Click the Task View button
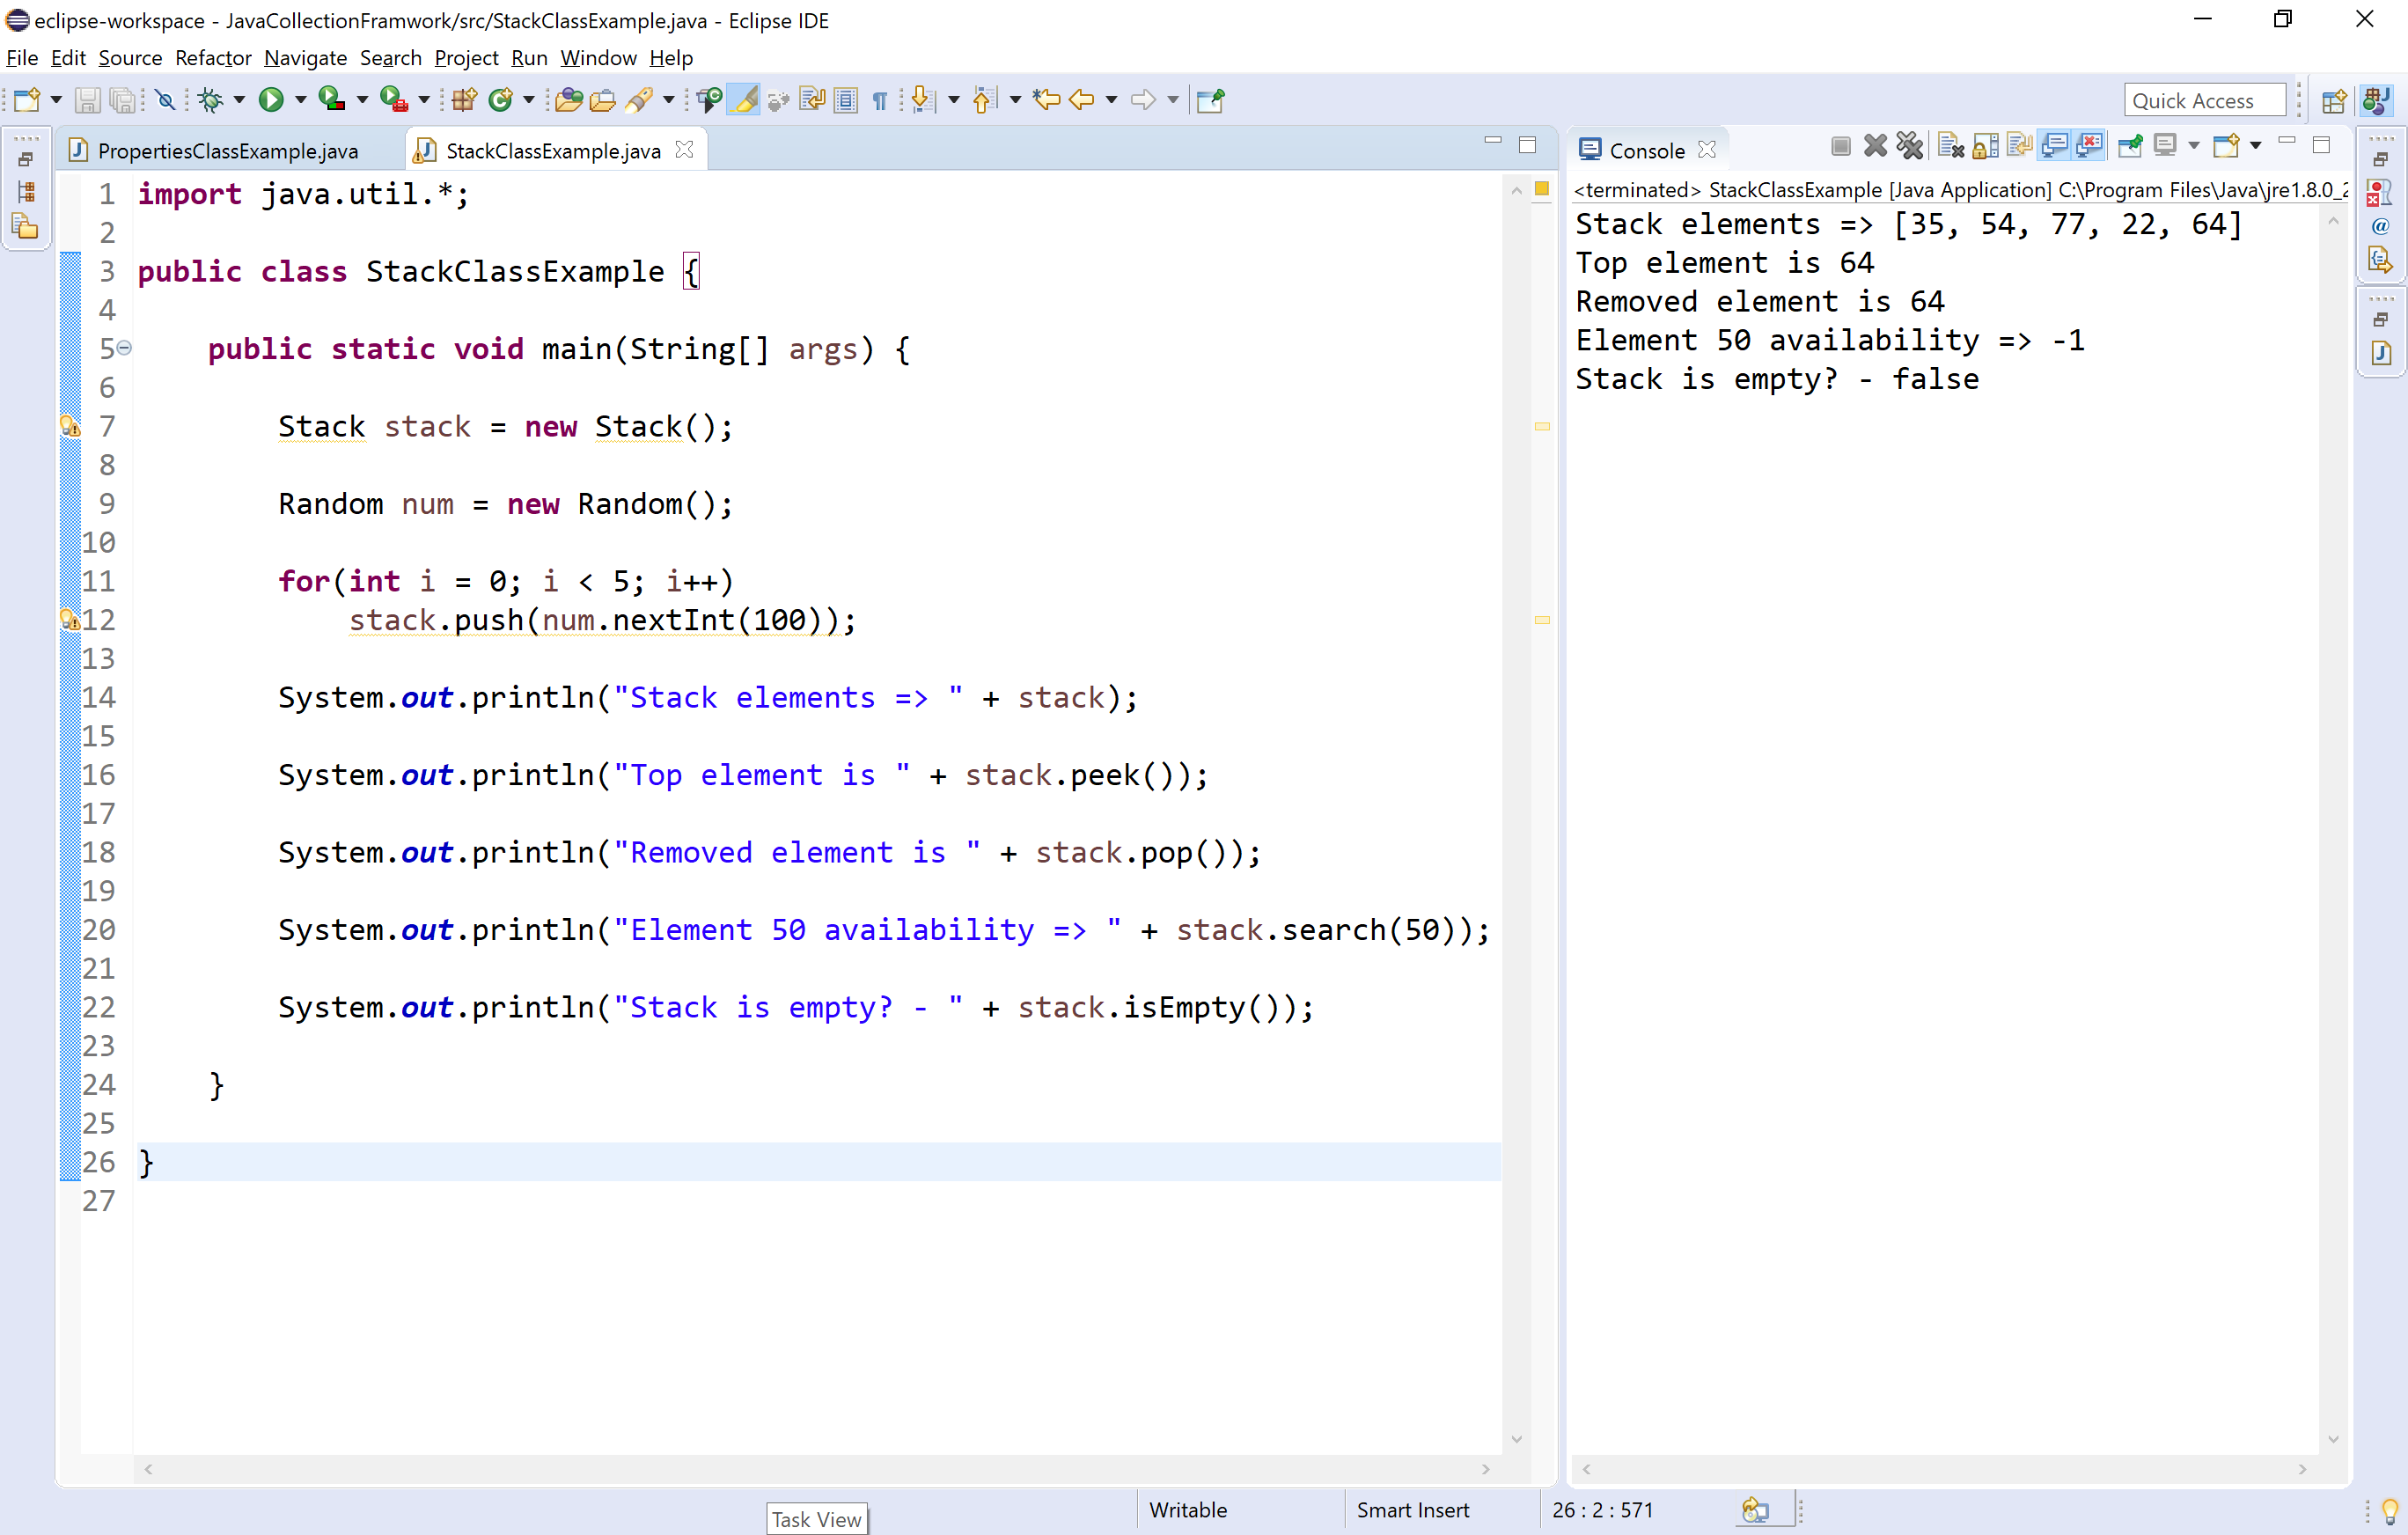The image size is (2408, 1535). click(816, 1519)
